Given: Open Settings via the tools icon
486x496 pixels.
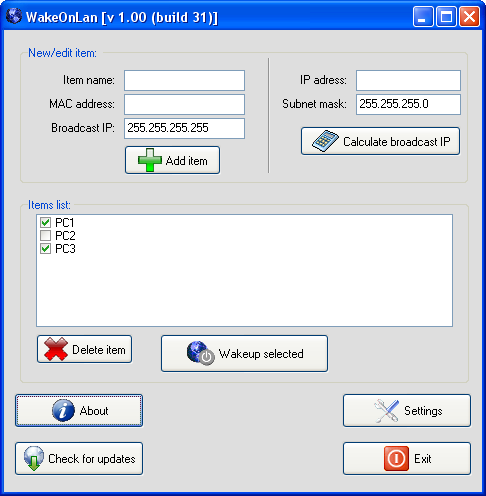Looking at the screenshot, I should (386, 411).
